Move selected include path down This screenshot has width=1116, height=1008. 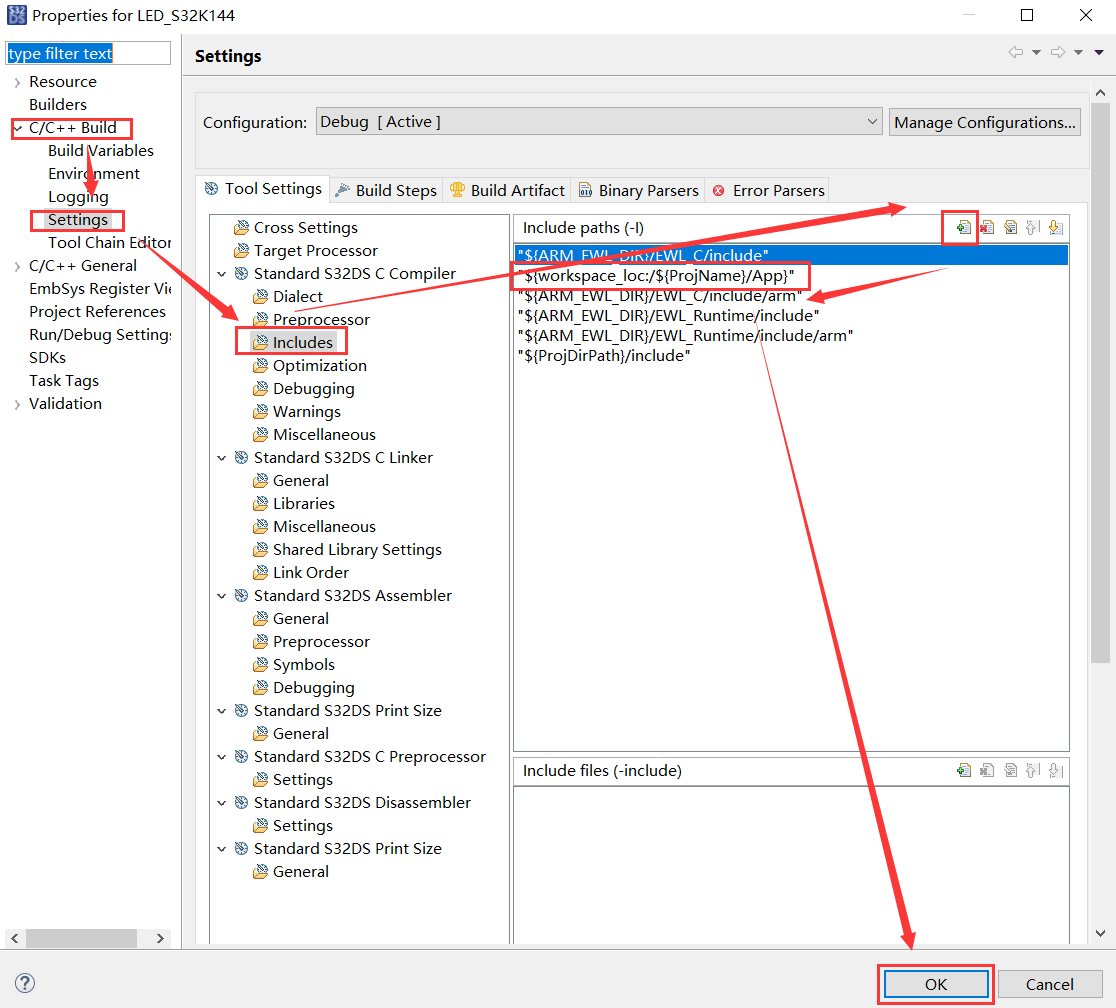(1056, 228)
